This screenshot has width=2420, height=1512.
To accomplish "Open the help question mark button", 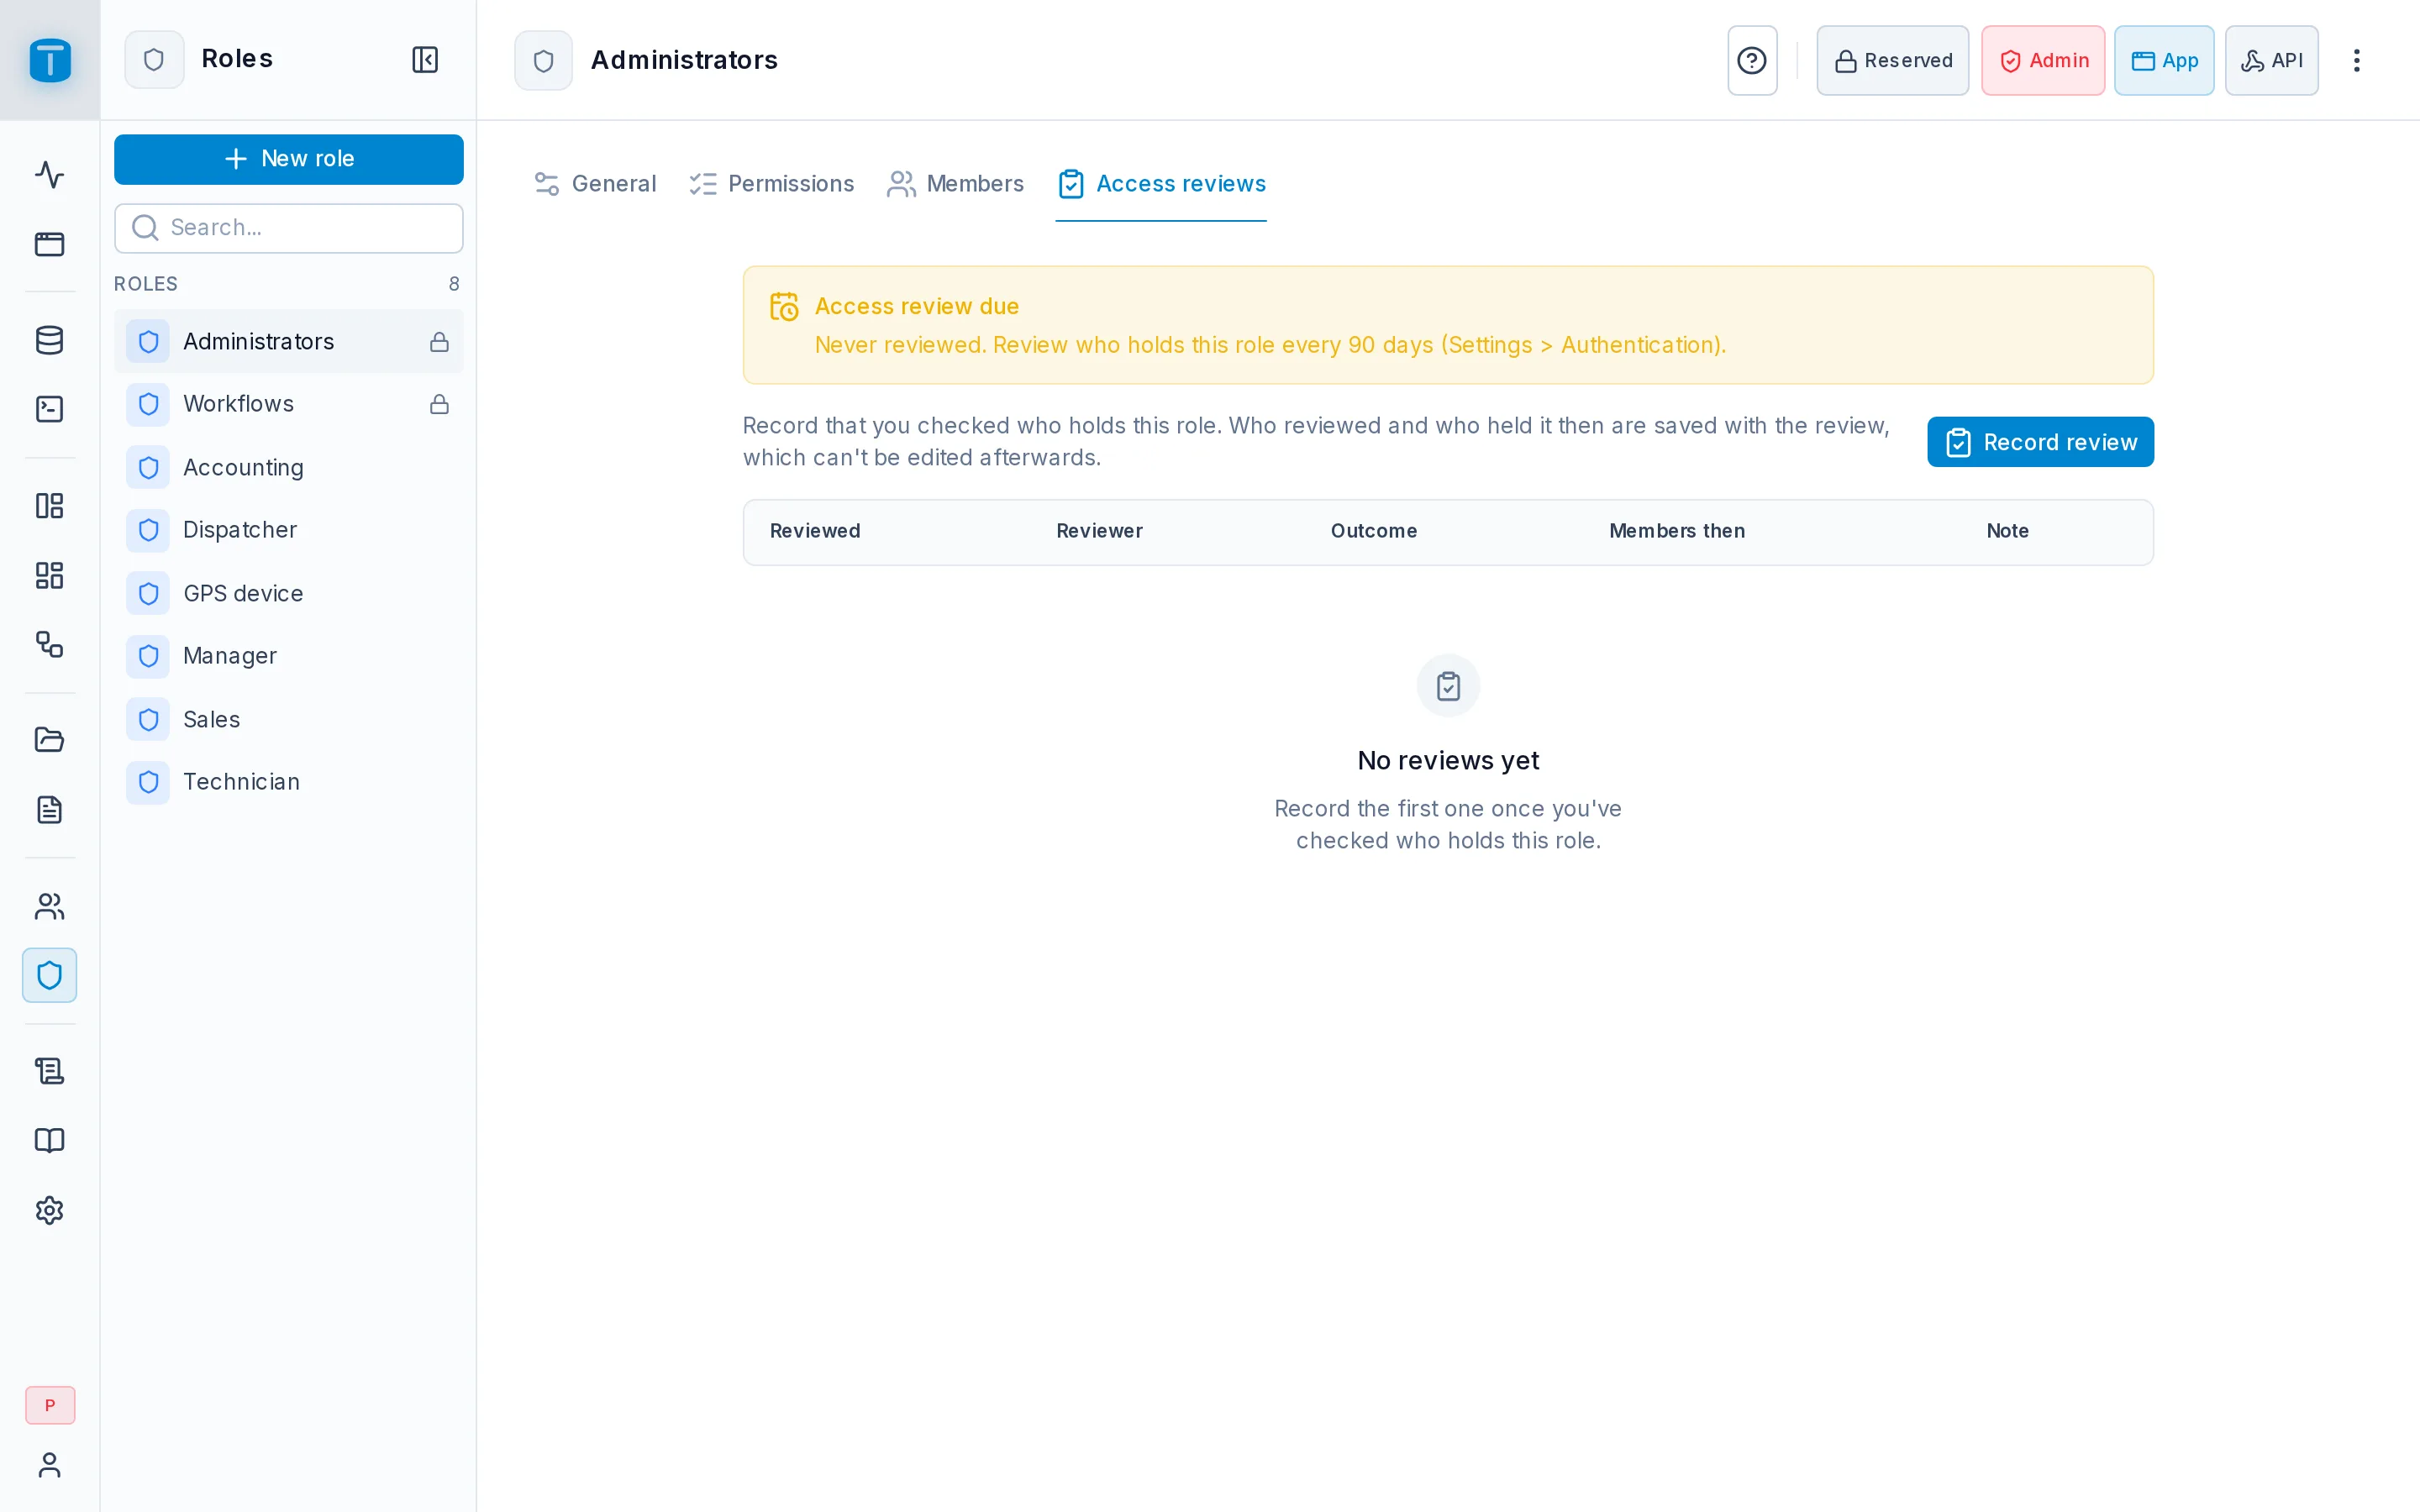I will click(1752, 60).
